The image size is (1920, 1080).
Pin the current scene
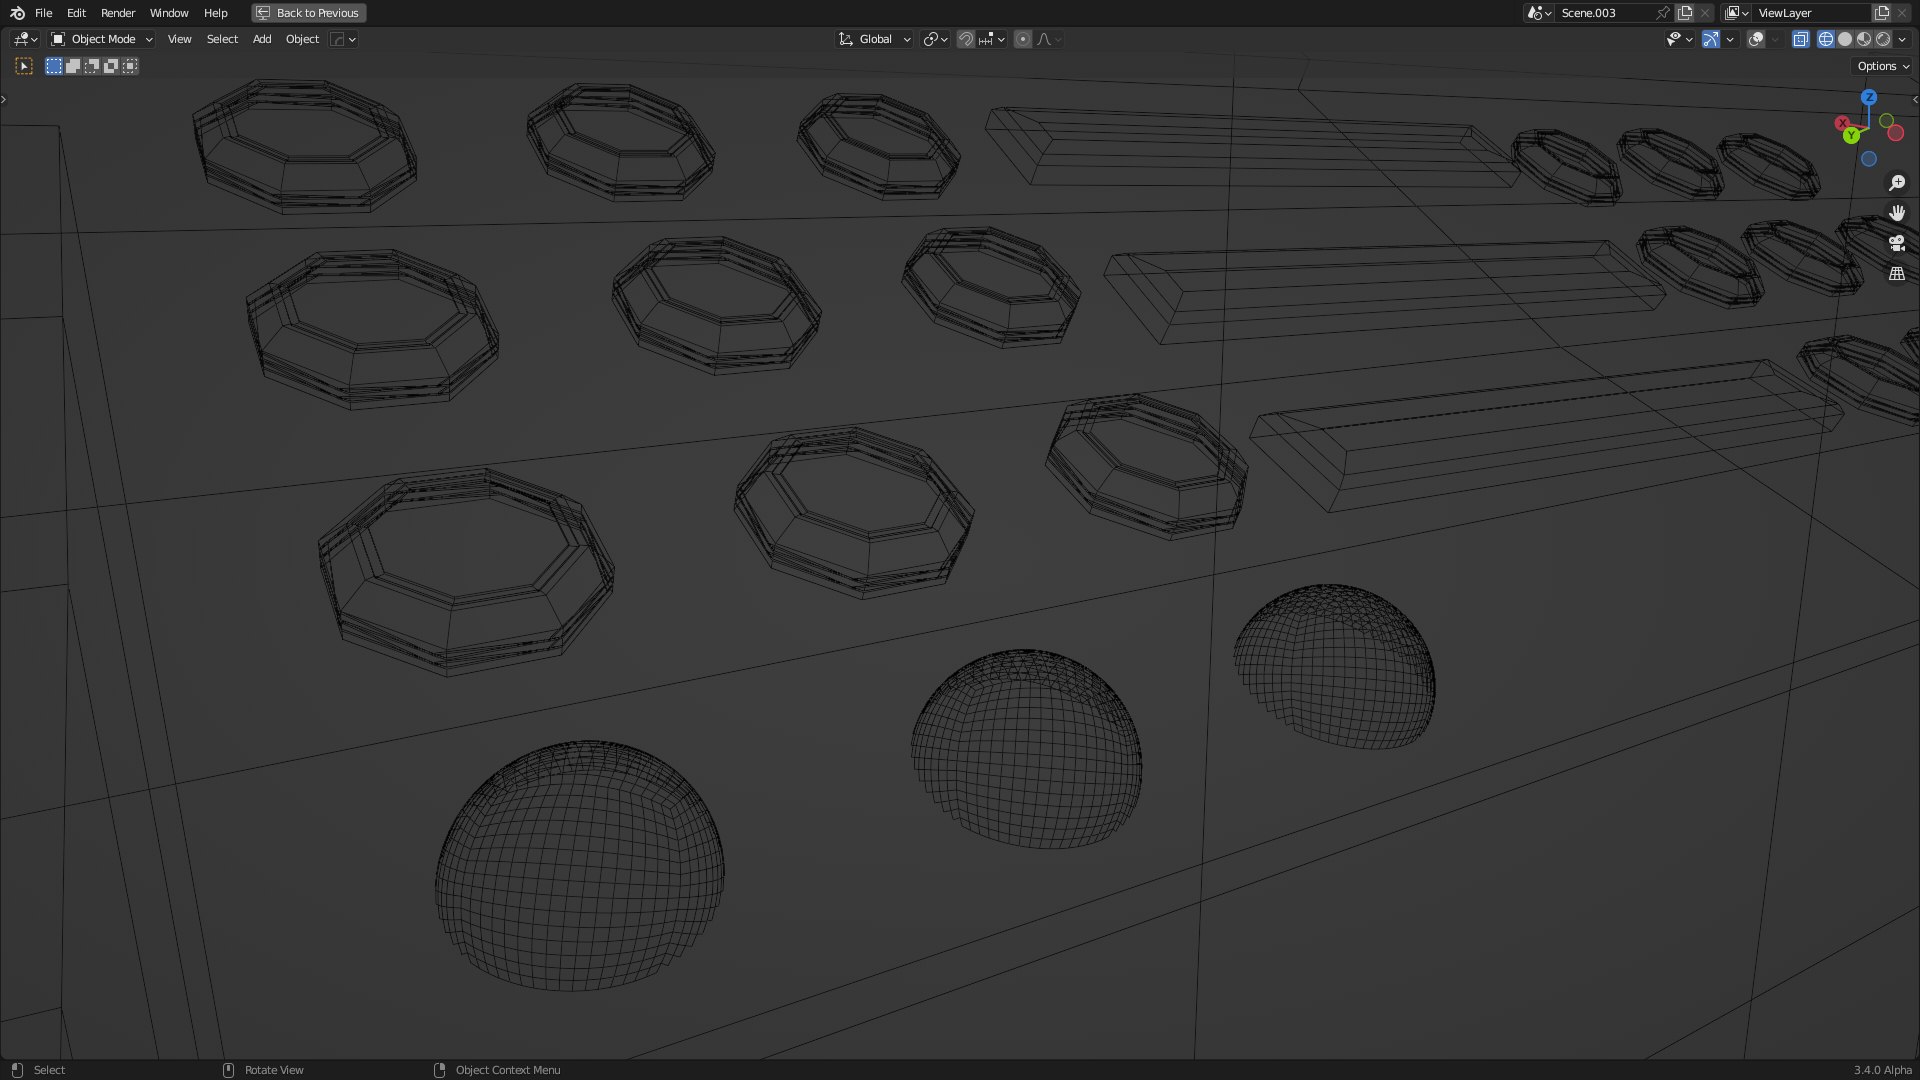click(x=1663, y=13)
